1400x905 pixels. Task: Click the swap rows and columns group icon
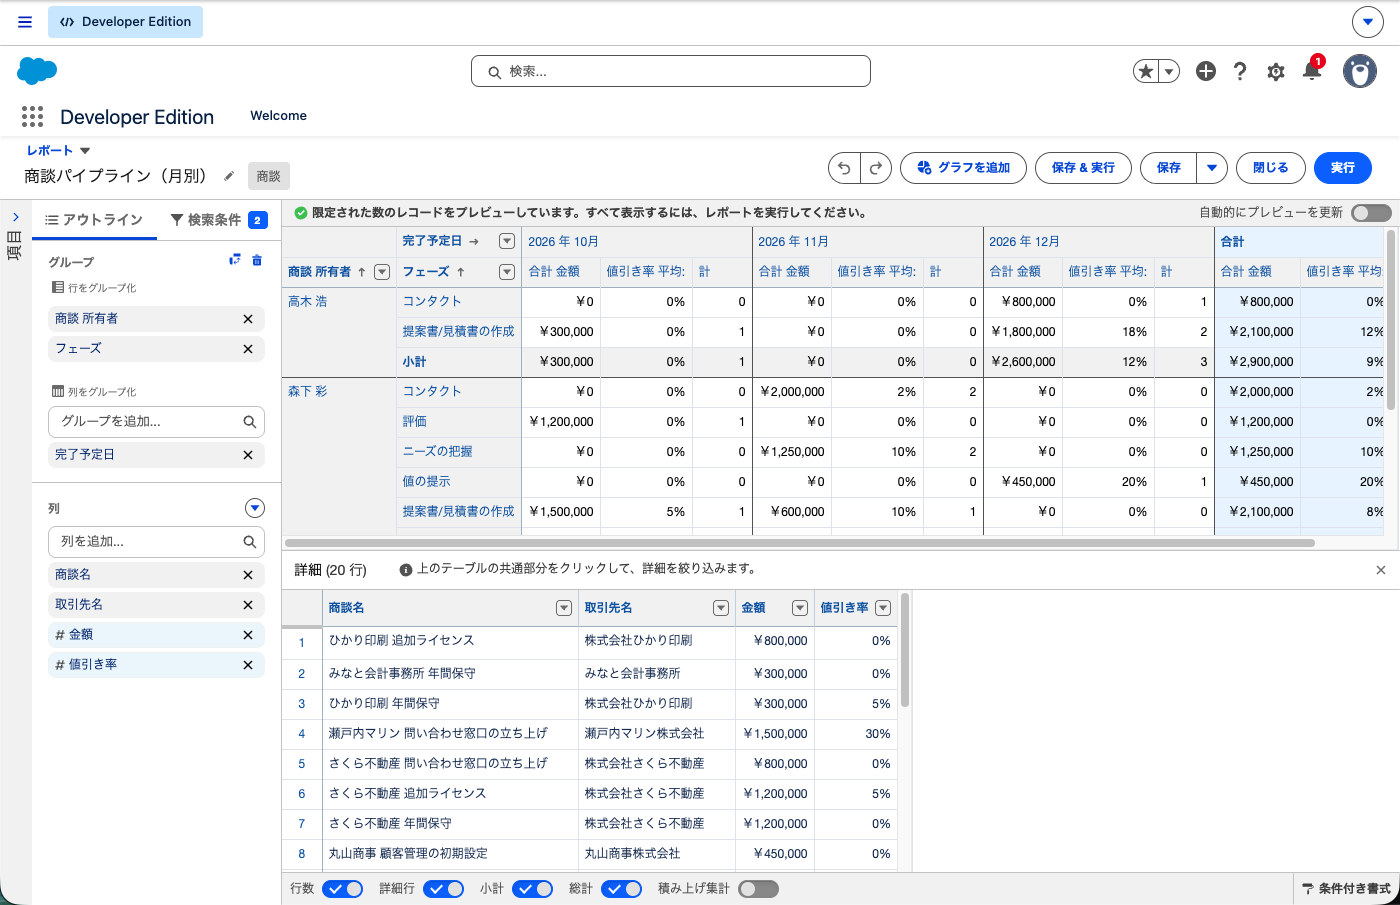[235, 260]
